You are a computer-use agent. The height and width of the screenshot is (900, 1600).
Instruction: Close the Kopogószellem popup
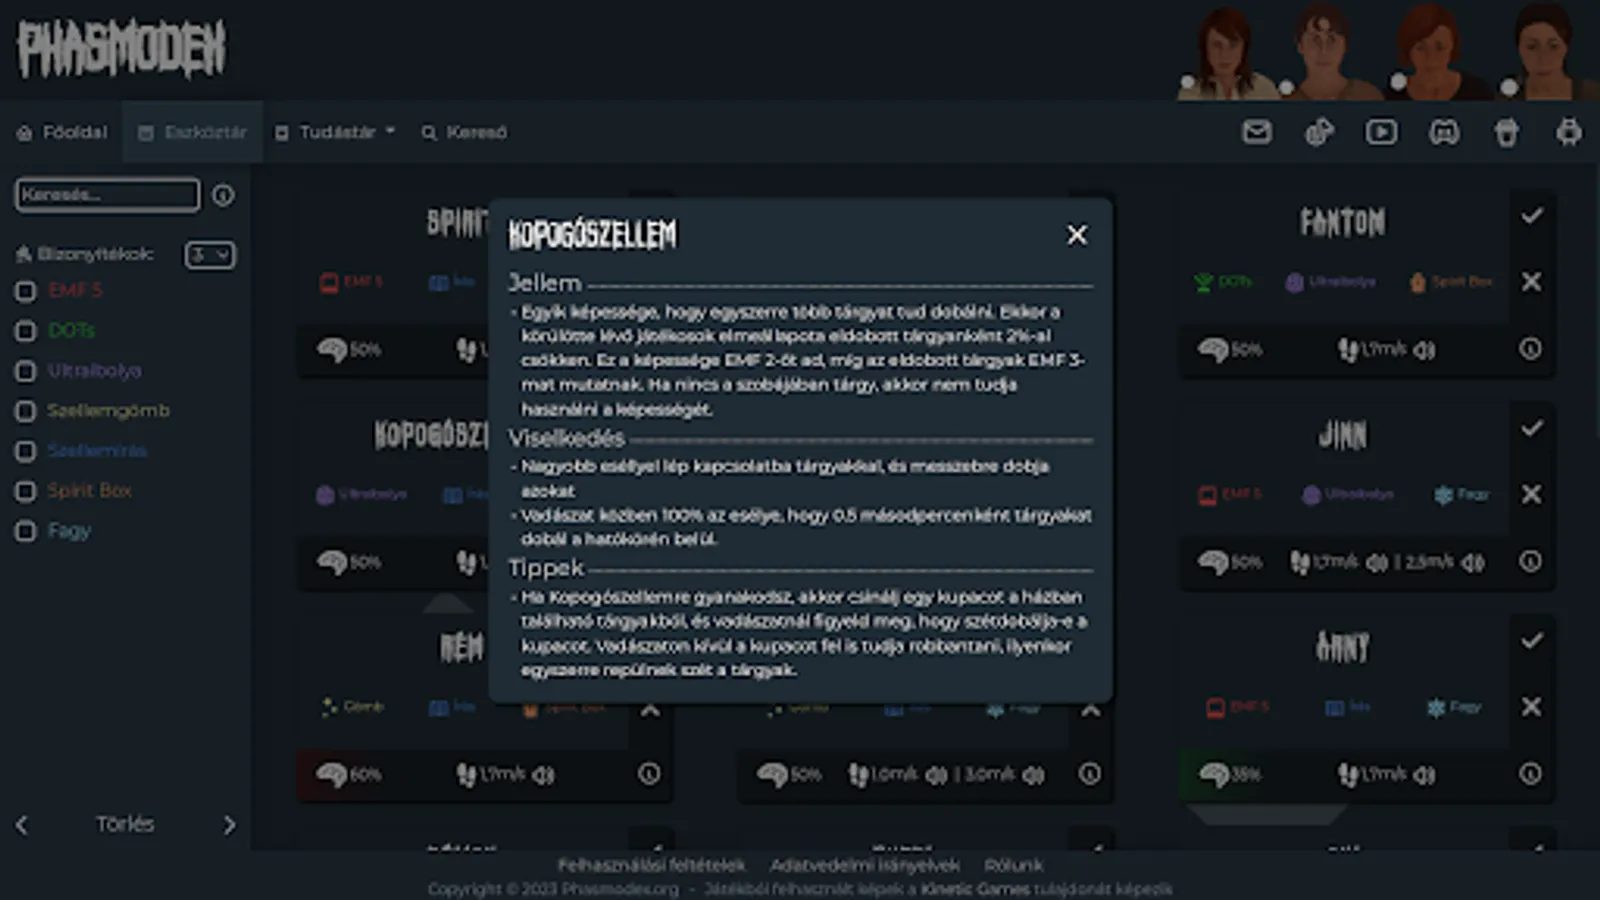pos(1076,235)
